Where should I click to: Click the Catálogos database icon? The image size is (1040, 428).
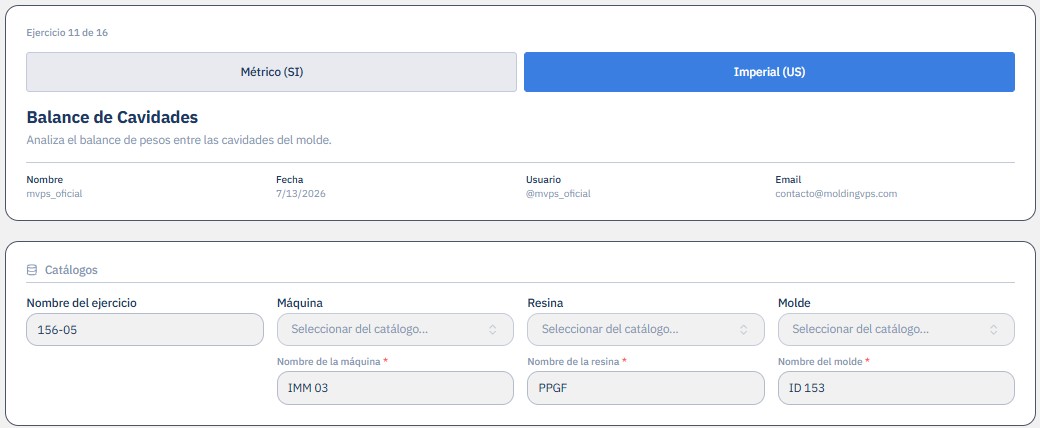32,270
